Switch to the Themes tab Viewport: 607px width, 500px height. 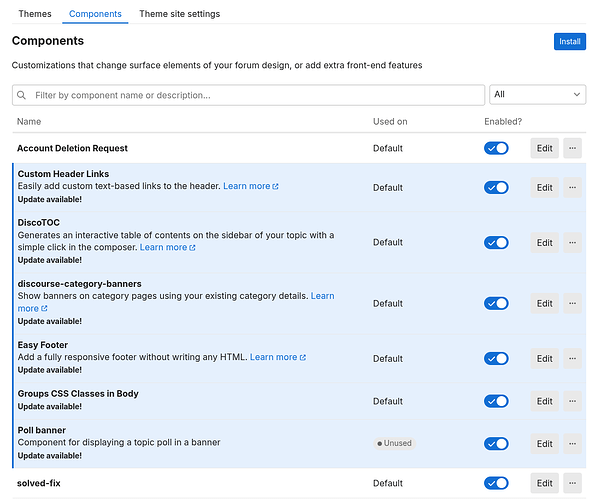pos(35,14)
